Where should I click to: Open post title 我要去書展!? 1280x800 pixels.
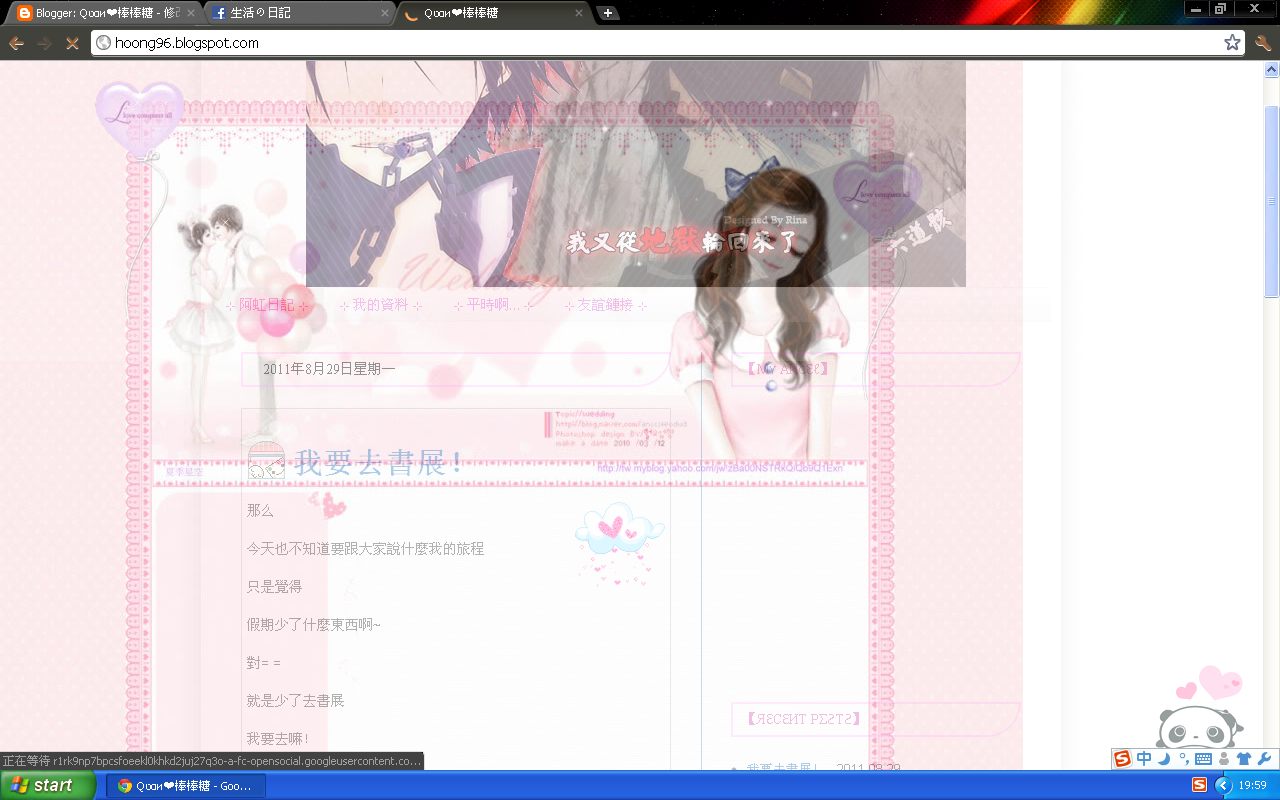point(377,462)
